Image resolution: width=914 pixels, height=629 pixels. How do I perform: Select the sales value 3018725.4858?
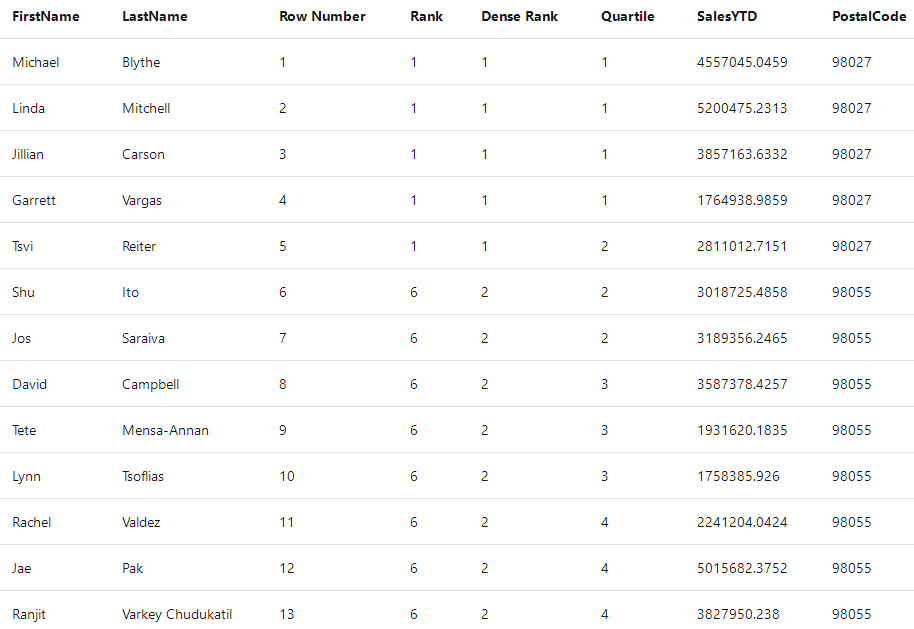click(x=742, y=293)
